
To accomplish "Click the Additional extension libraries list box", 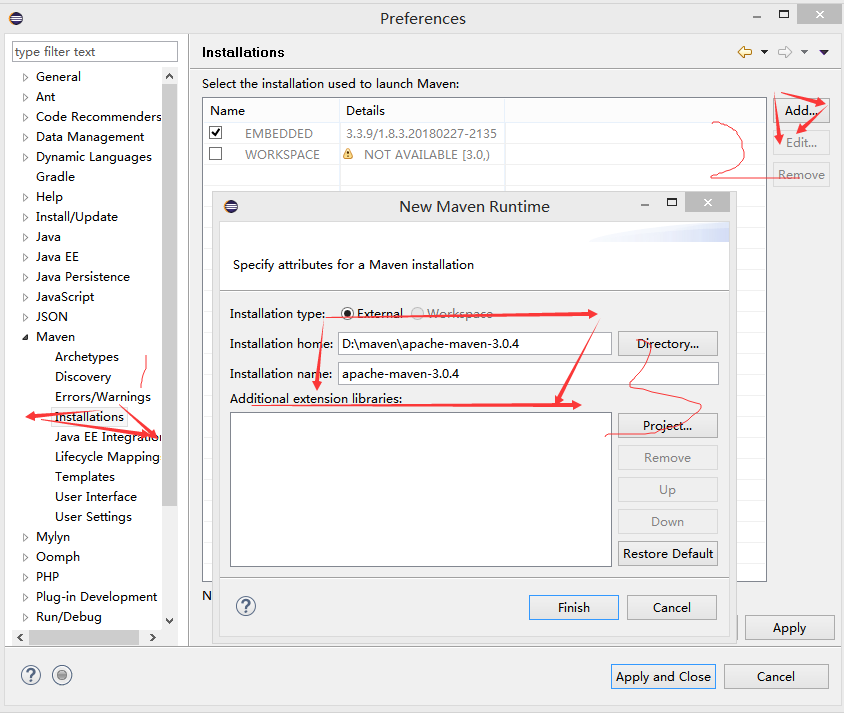I will point(420,489).
